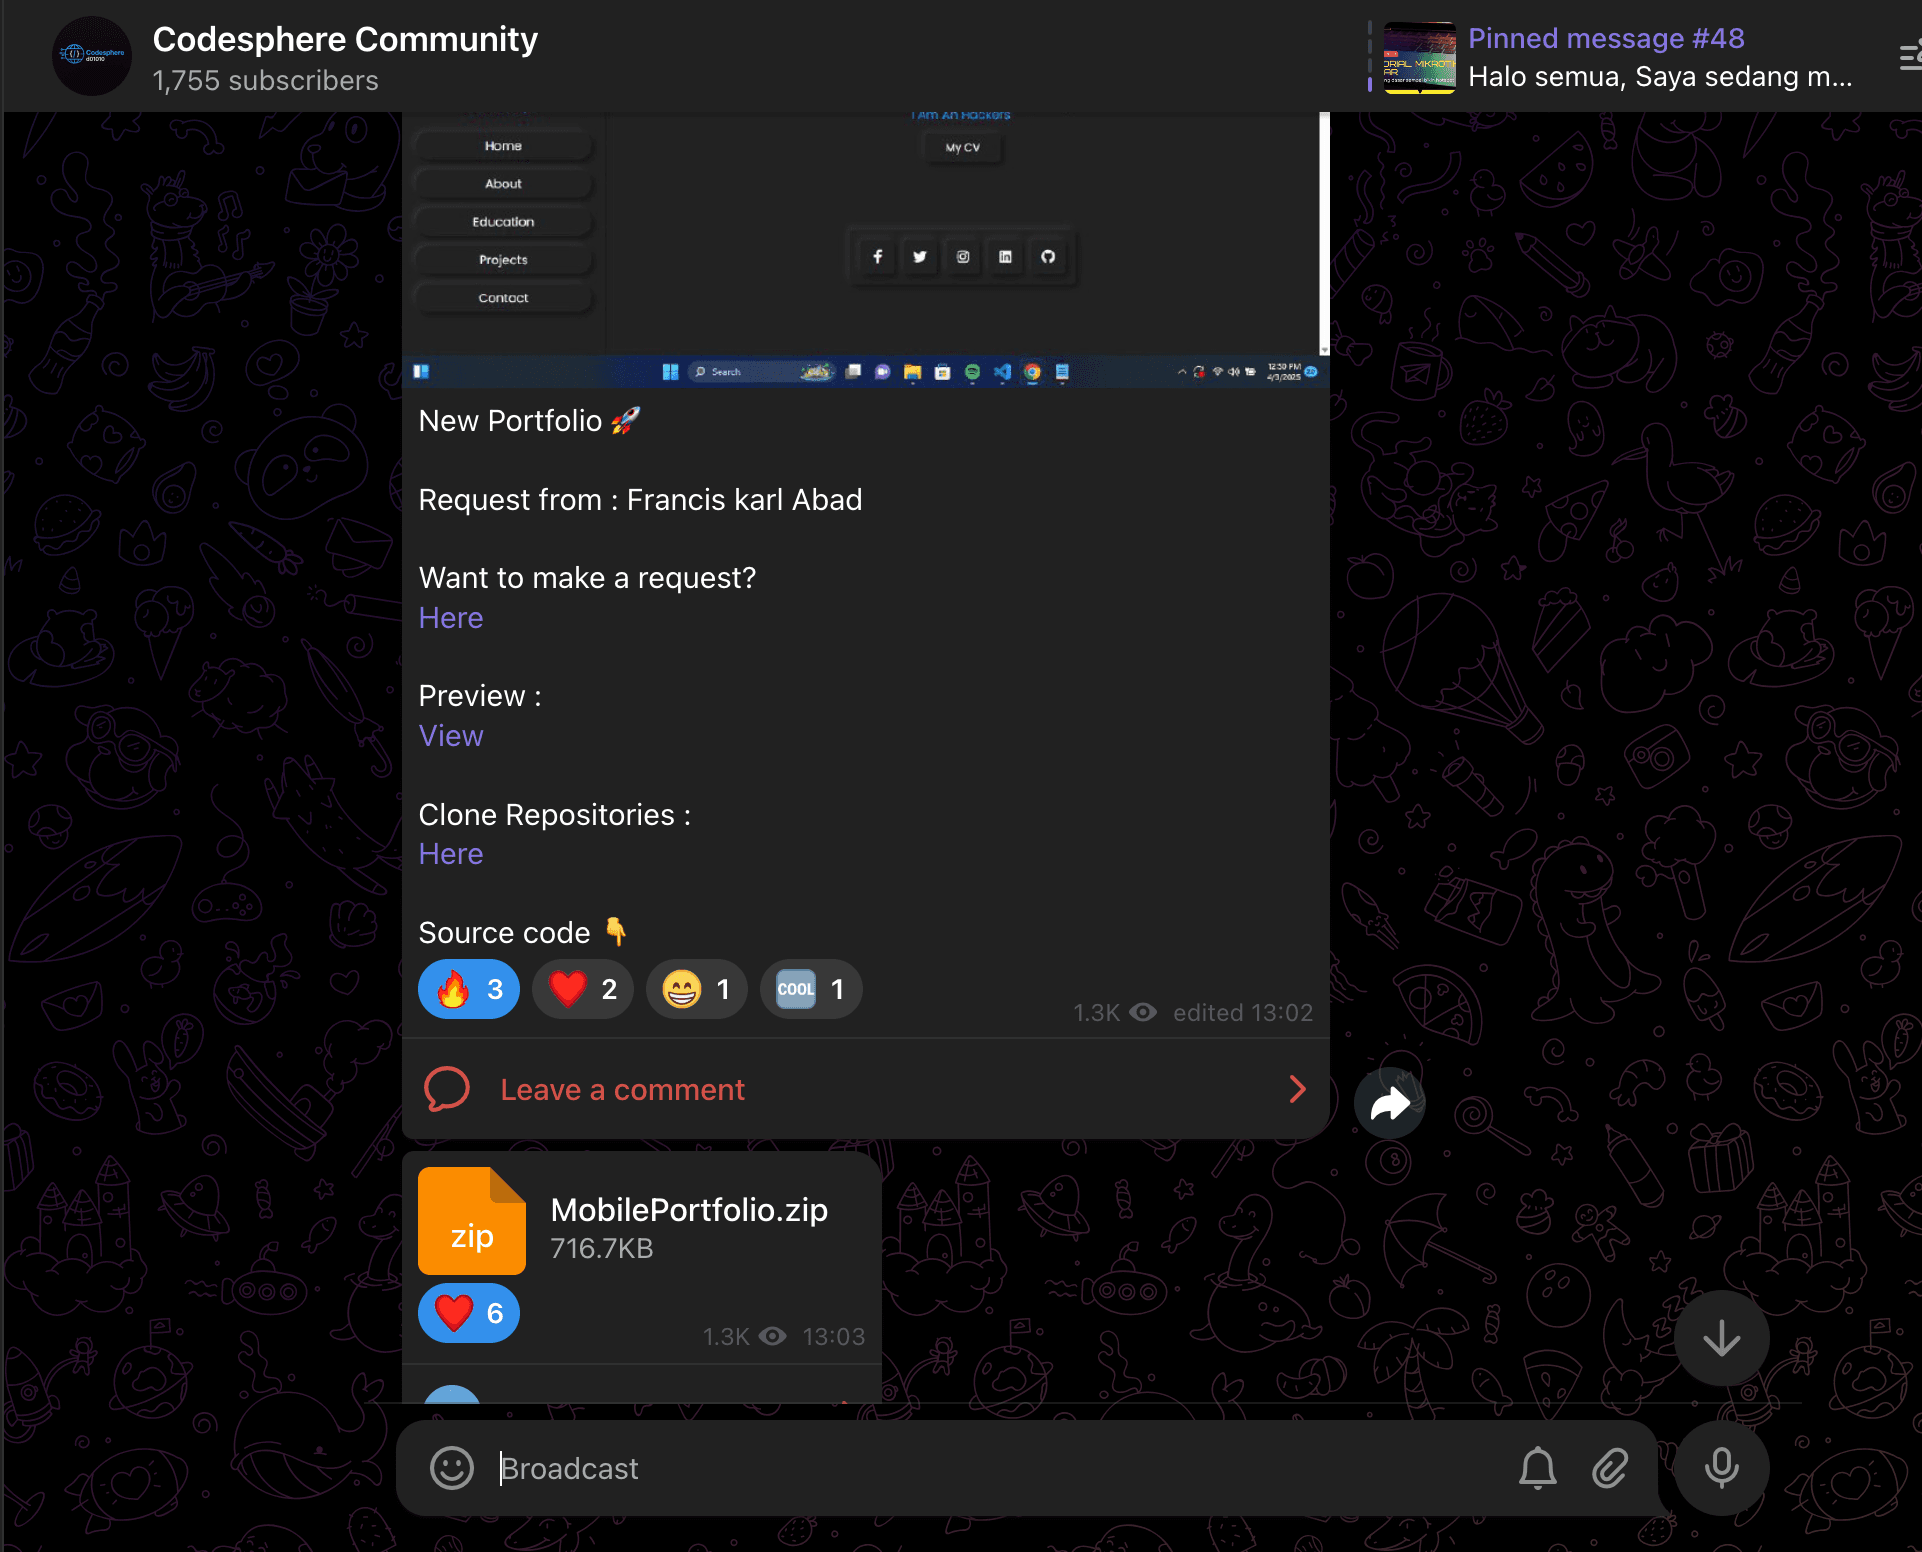Click the Leave a comment text
1922x1552 pixels.
[622, 1089]
